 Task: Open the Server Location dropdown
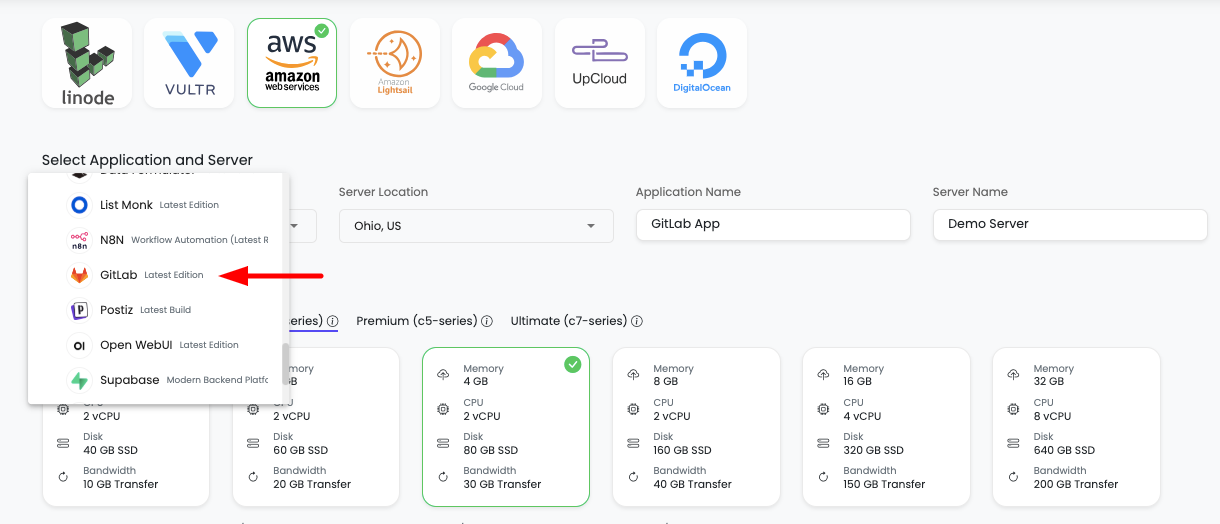click(x=476, y=226)
